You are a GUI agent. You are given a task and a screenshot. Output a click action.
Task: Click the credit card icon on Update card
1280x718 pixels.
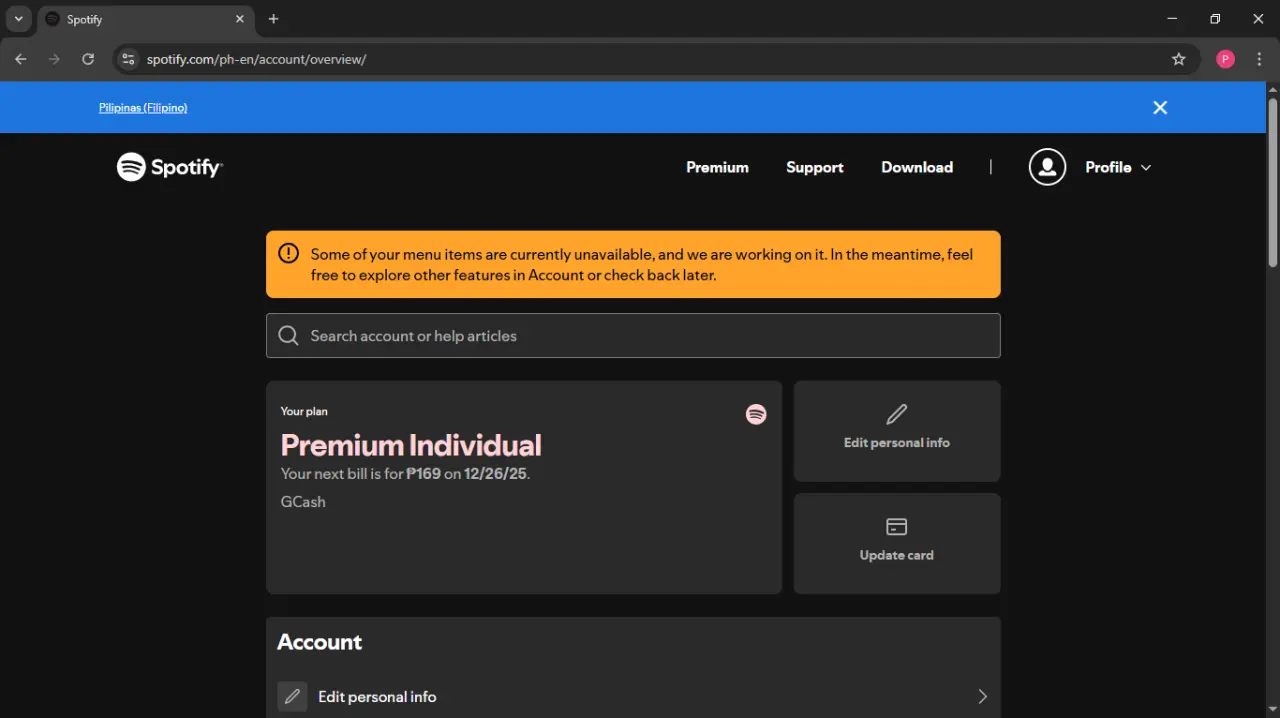pos(897,526)
